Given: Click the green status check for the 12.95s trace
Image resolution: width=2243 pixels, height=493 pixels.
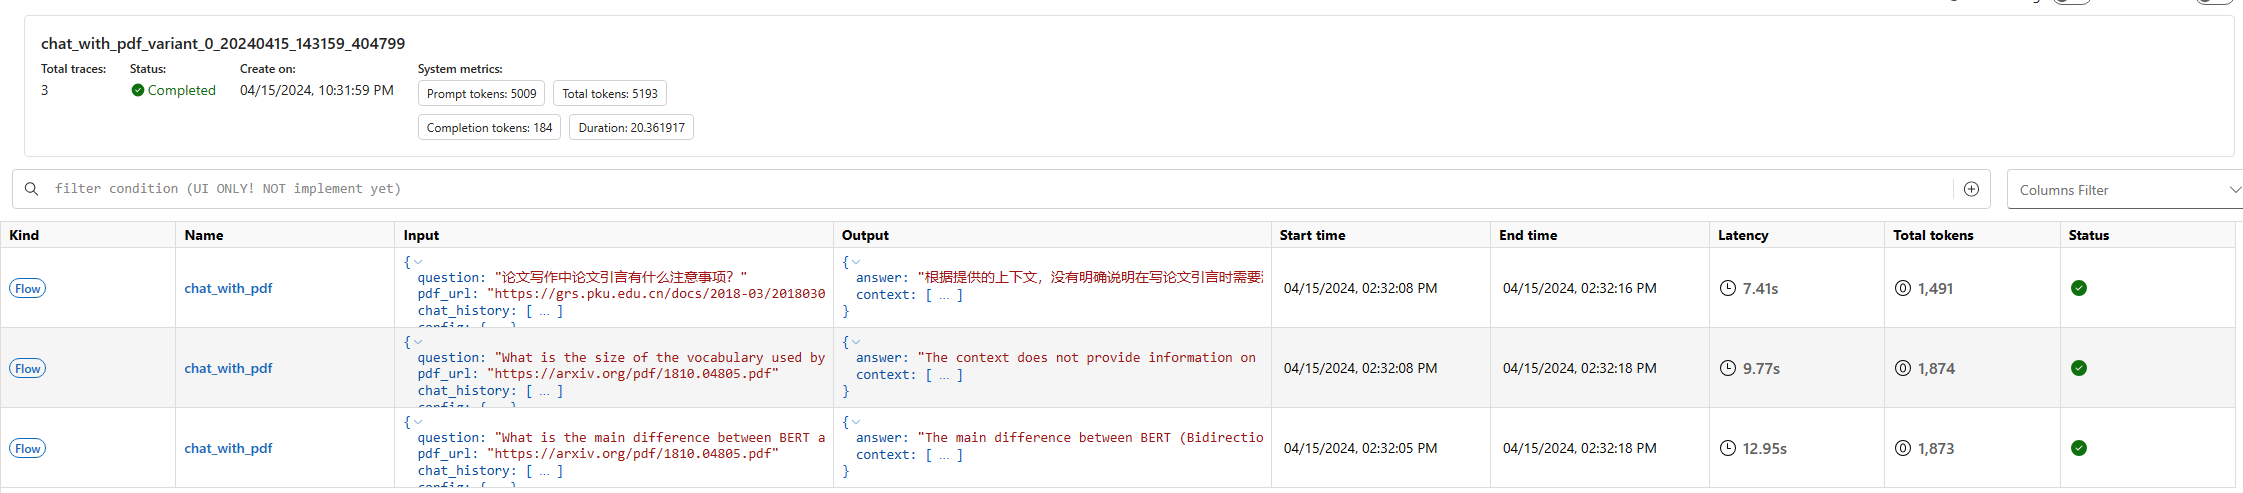Looking at the screenshot, I should [x=2078, y=448].
